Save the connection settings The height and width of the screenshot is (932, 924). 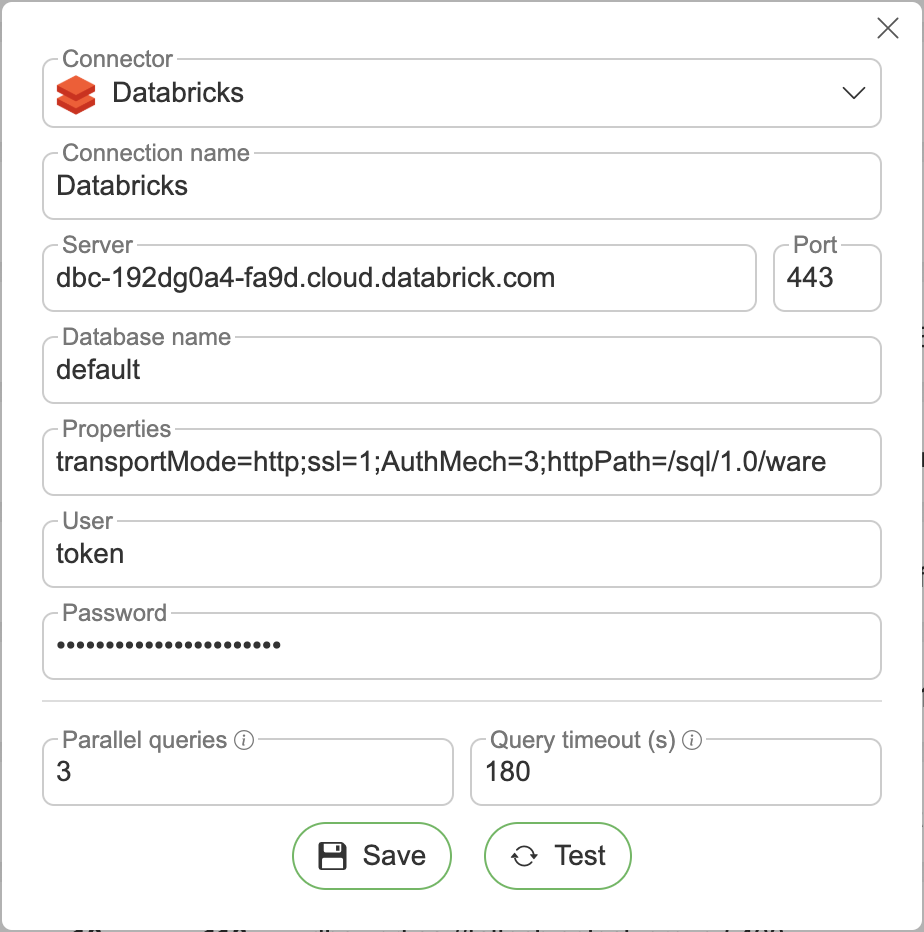point(372,856)
